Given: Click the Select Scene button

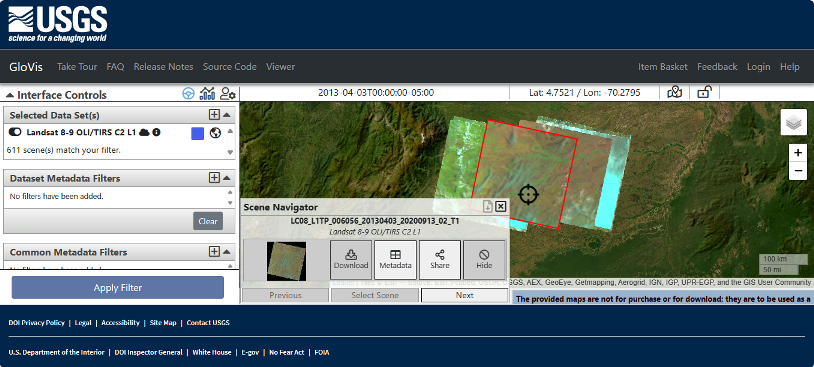Looking at the screenshot, I should (375, 295).
